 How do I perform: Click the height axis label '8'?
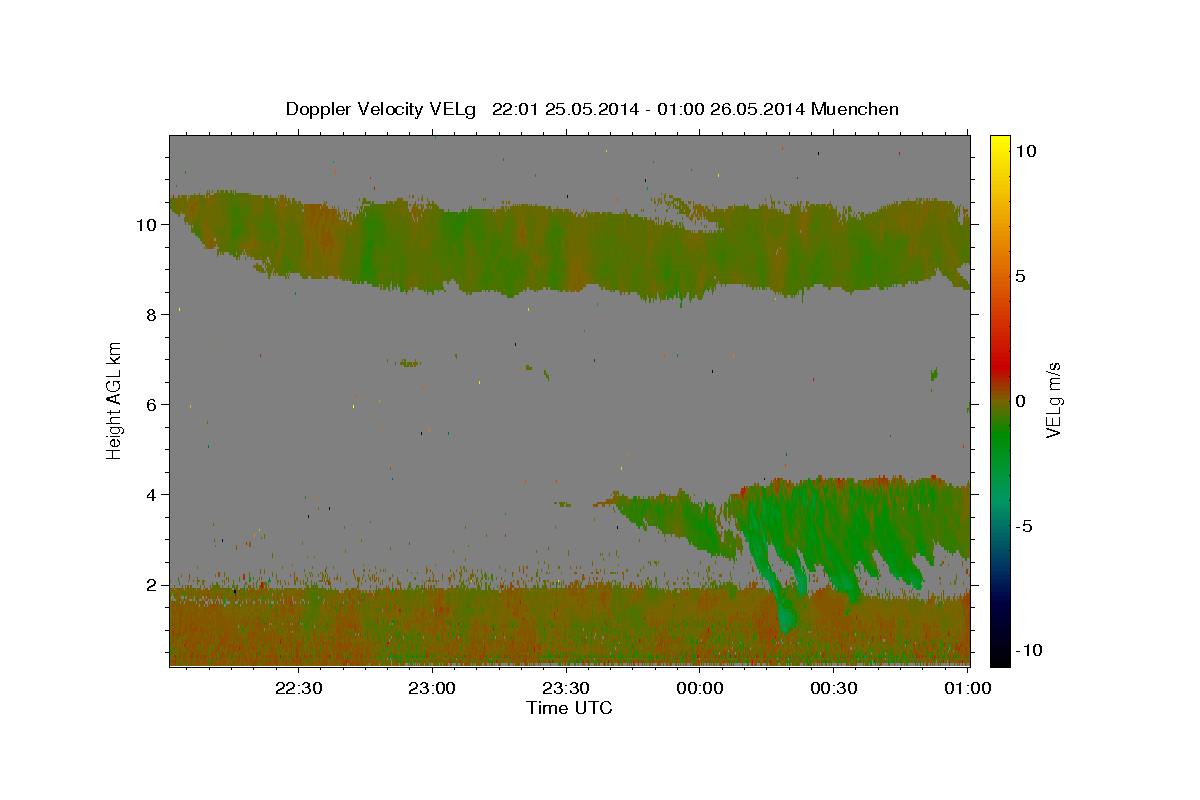coord(151,315)
